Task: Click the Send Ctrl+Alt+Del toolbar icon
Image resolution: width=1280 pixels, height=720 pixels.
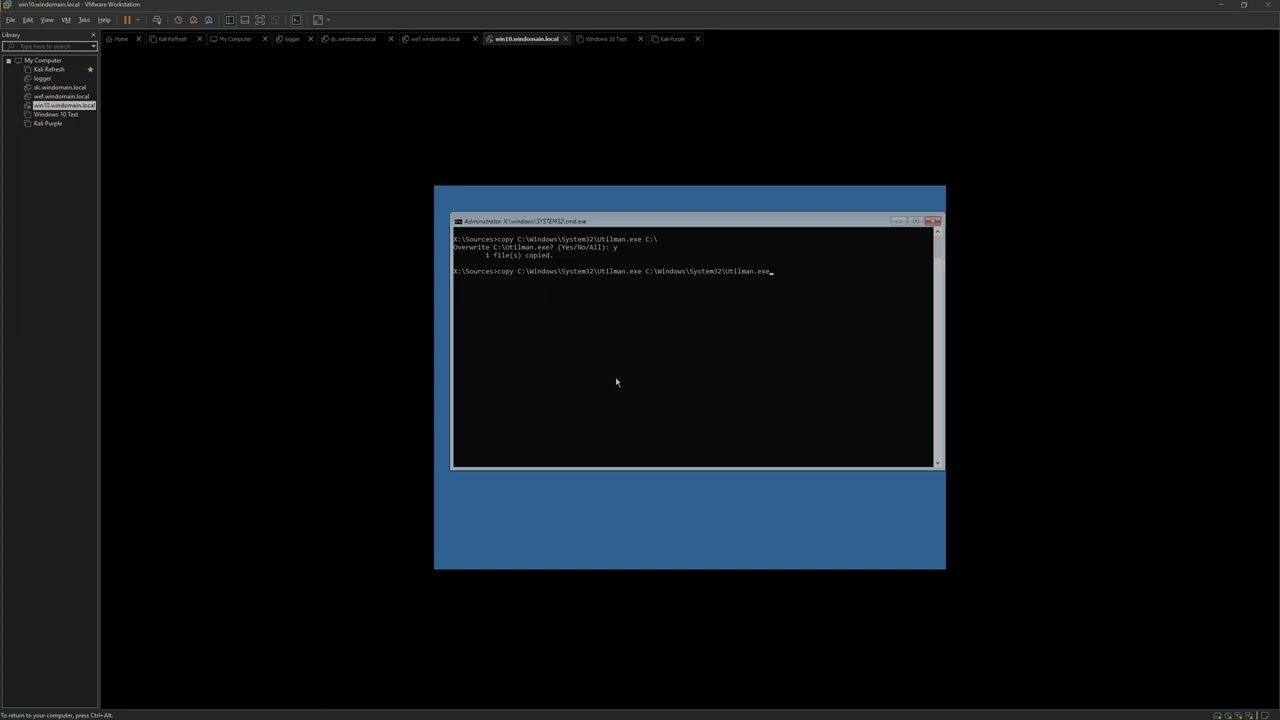Action: pos(157,20)
